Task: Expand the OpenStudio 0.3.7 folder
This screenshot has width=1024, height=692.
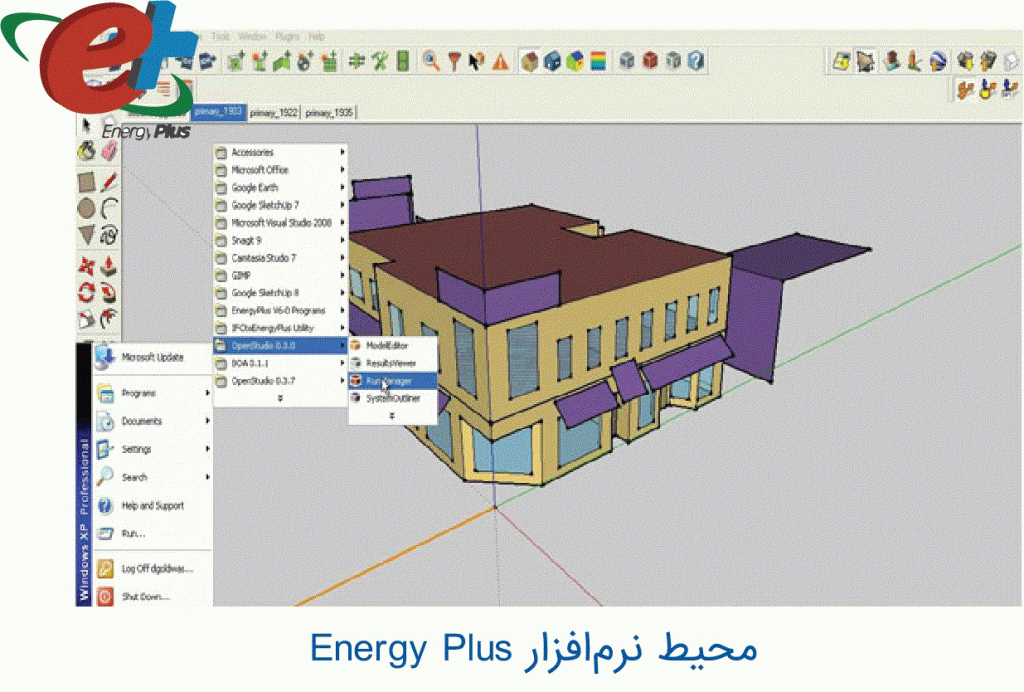Action: pos(280,381)
